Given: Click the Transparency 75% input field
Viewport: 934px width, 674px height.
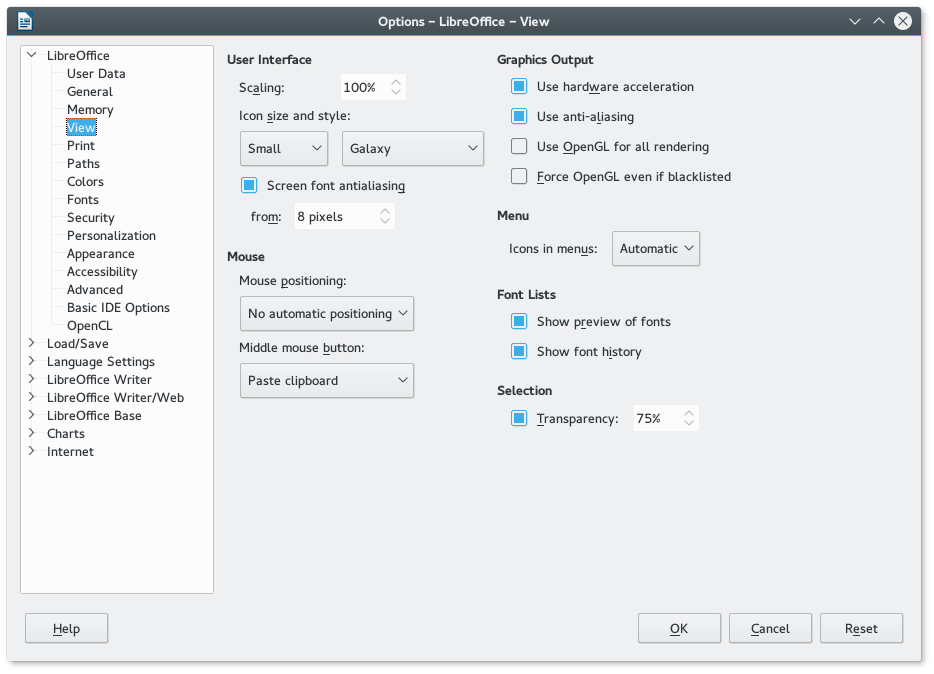Looking at the screenshot, I should [x=657, y=419].
